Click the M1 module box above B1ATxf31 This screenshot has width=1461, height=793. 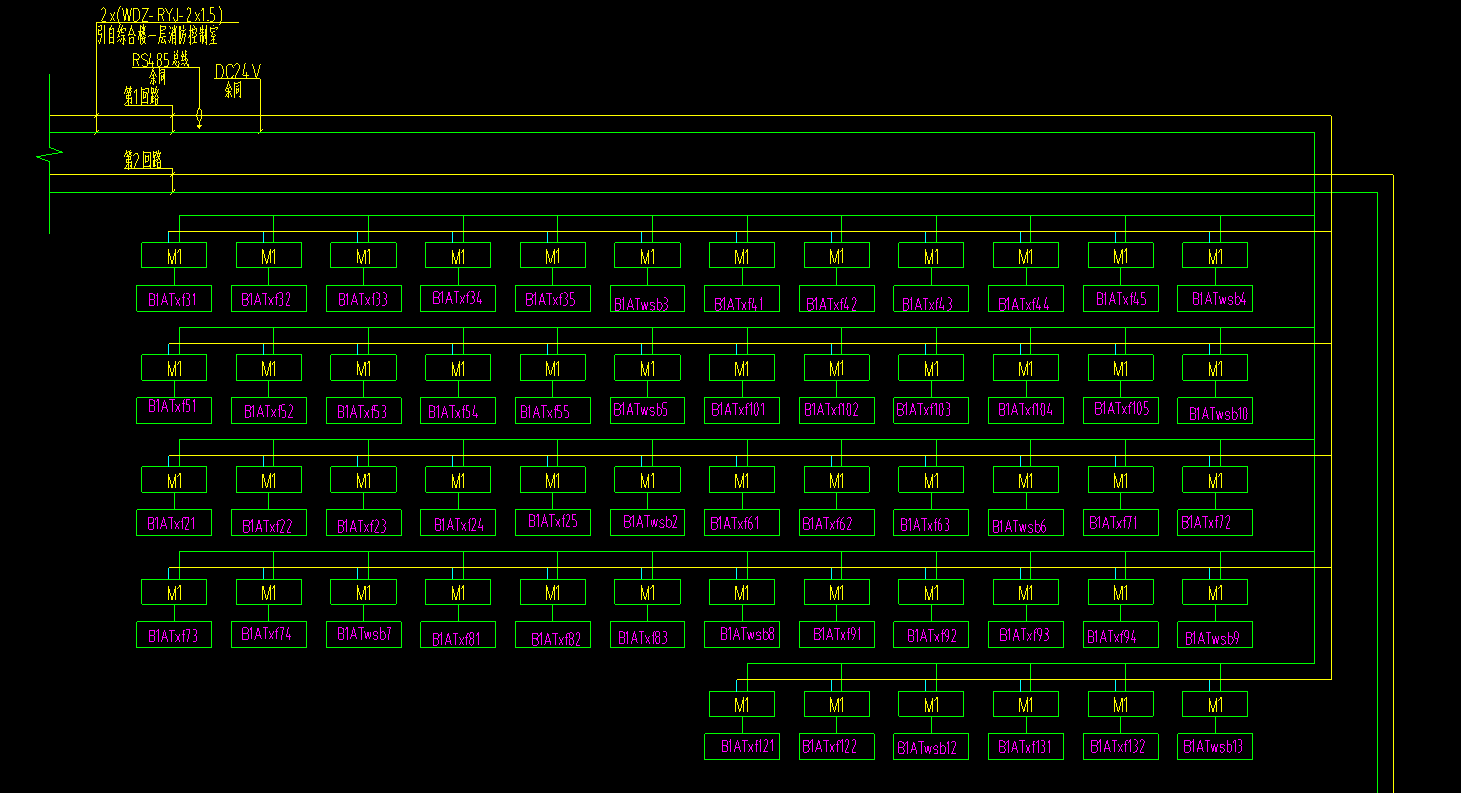[174, 255]
